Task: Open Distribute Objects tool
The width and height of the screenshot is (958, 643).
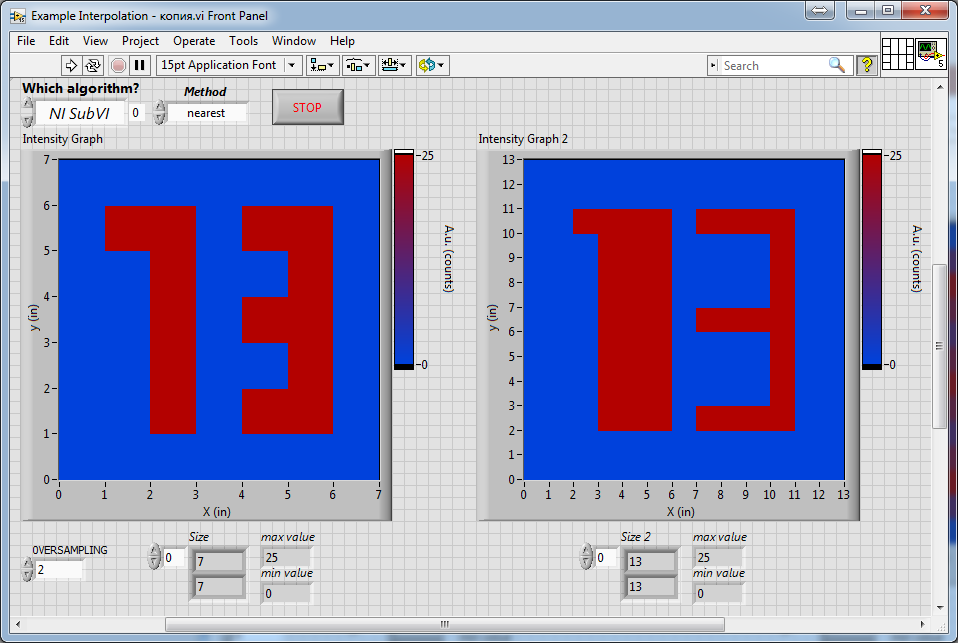Action: (358, 65)
